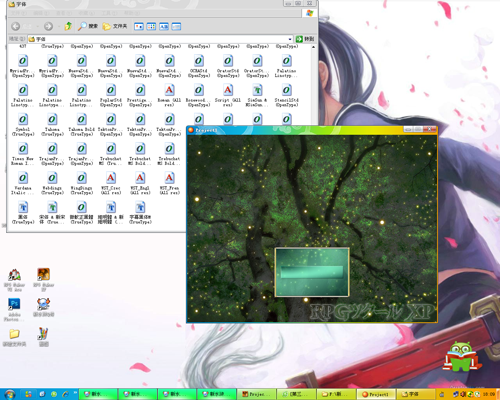Click the Forward navigation arrow
This screenshot has width=500, height=400.
[x=48, y=26]
